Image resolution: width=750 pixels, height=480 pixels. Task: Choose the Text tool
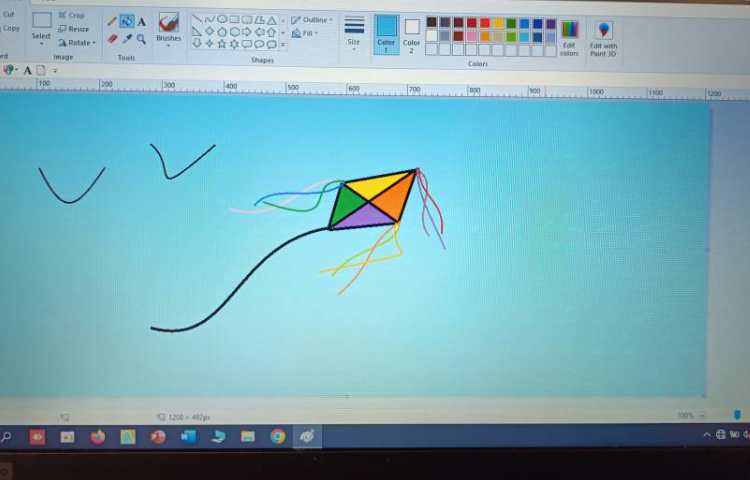[141, 21]
